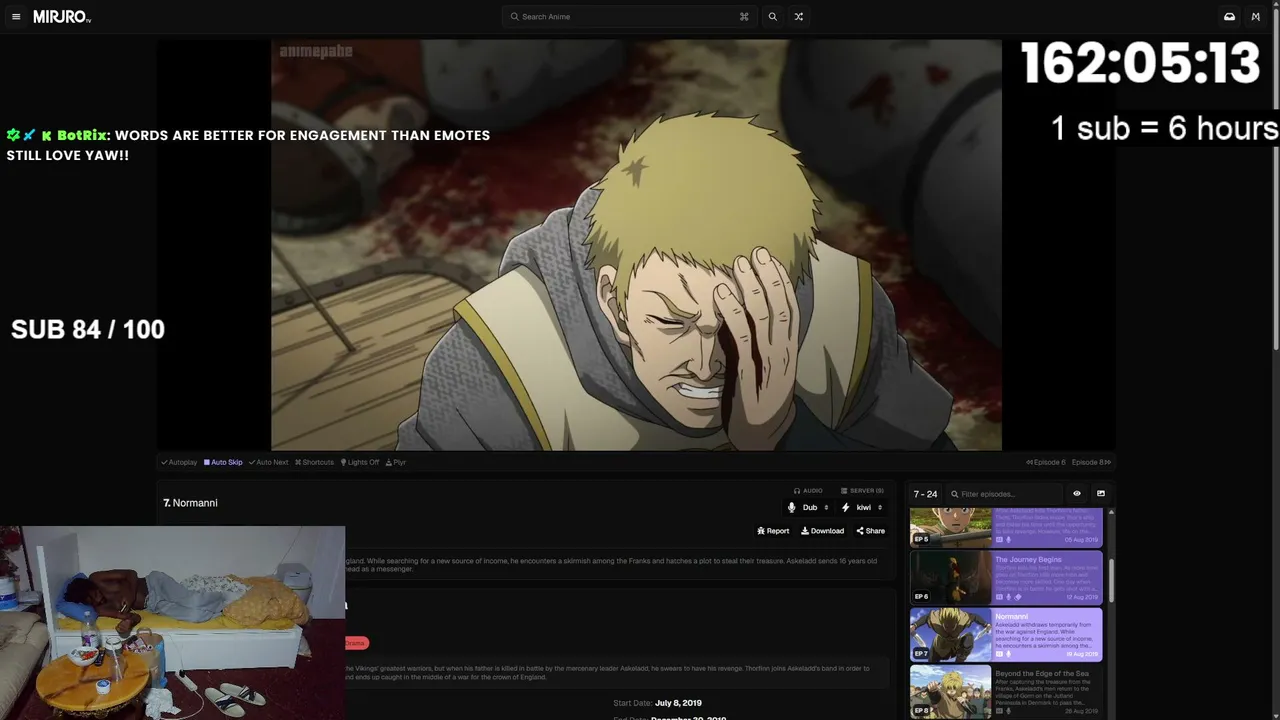Click the 12 Aug 2019 date on EP 6

point(1082,597)
